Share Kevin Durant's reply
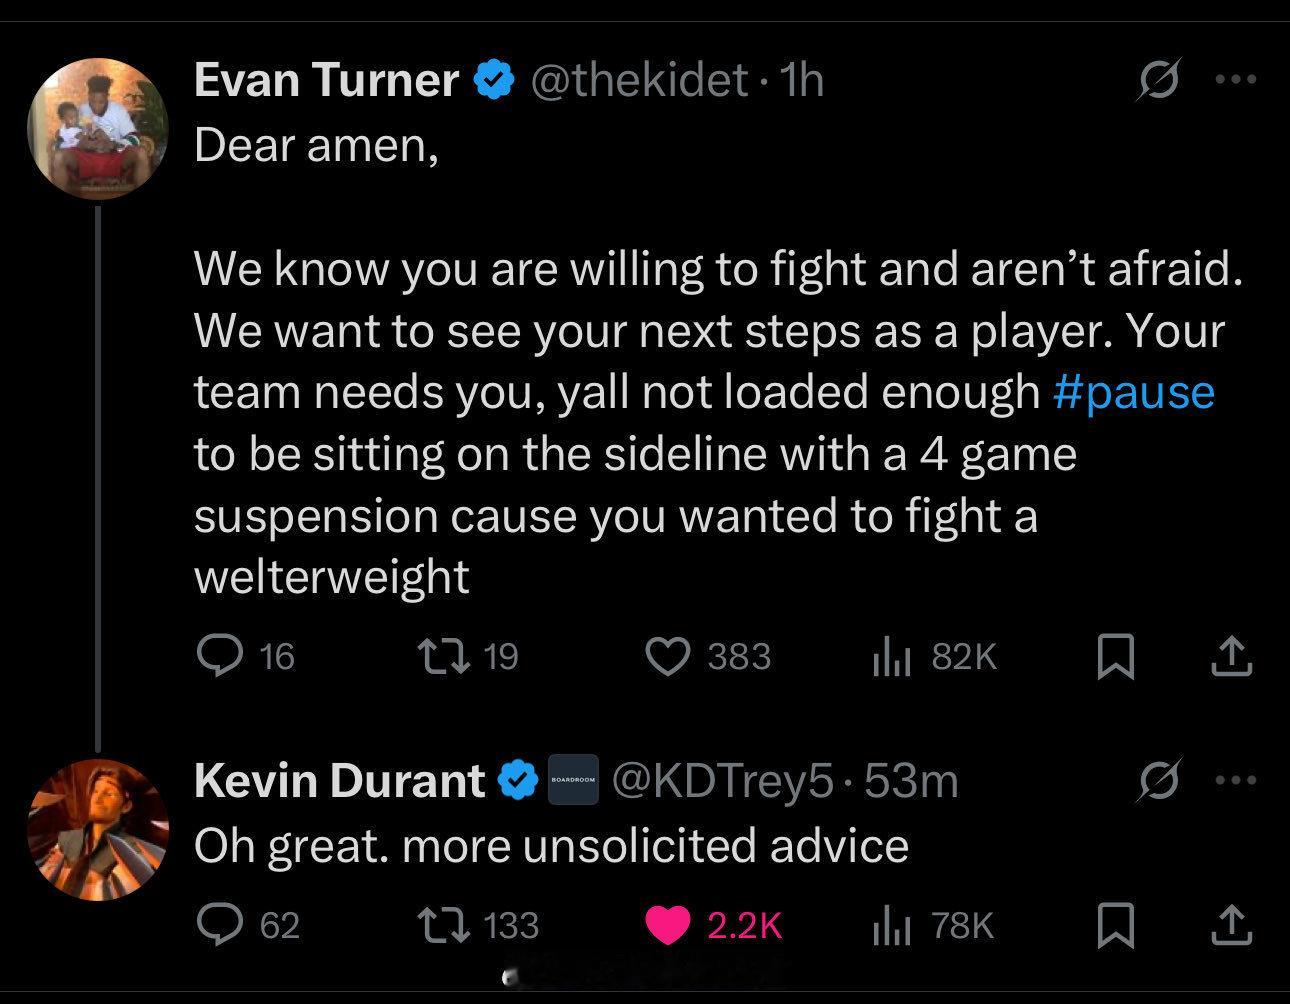1290x1004 pixels. (1231, 925)
